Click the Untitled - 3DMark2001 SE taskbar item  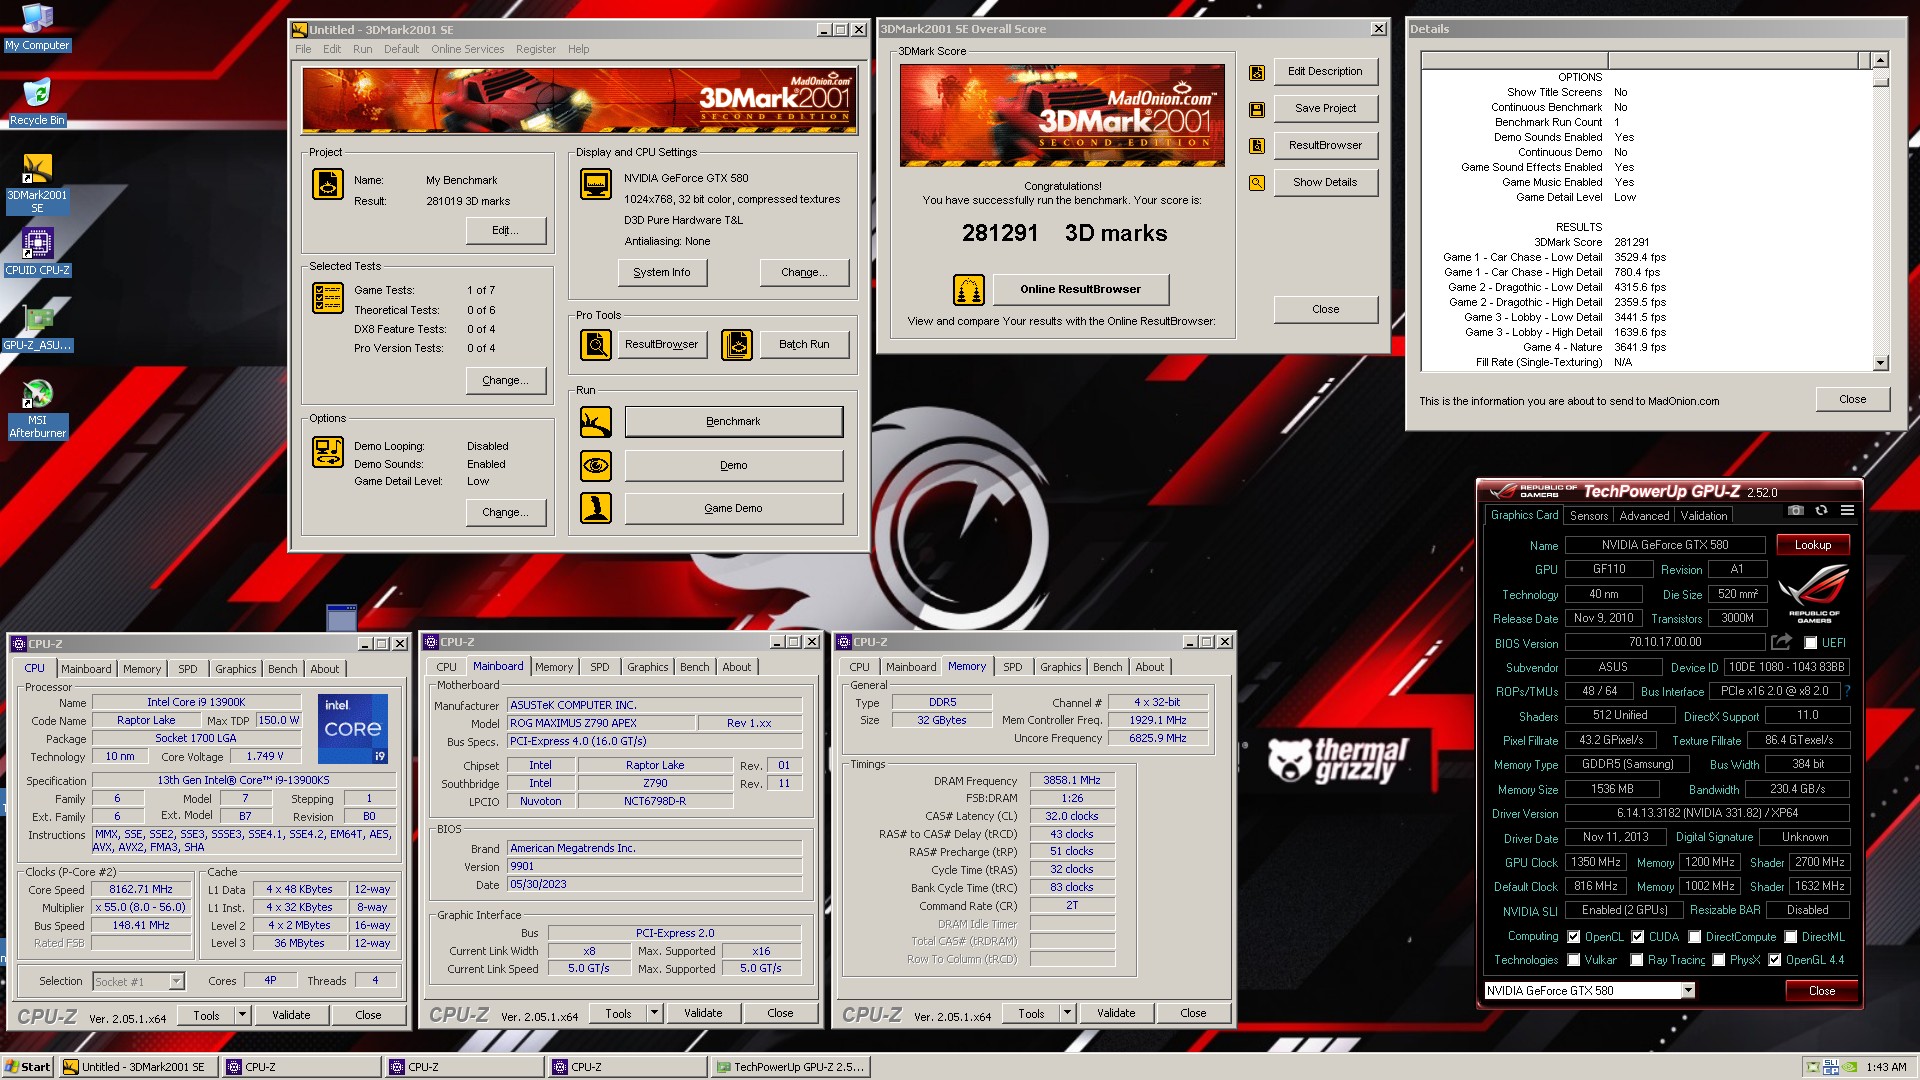pyautogui.click(x=139, y=1067)
